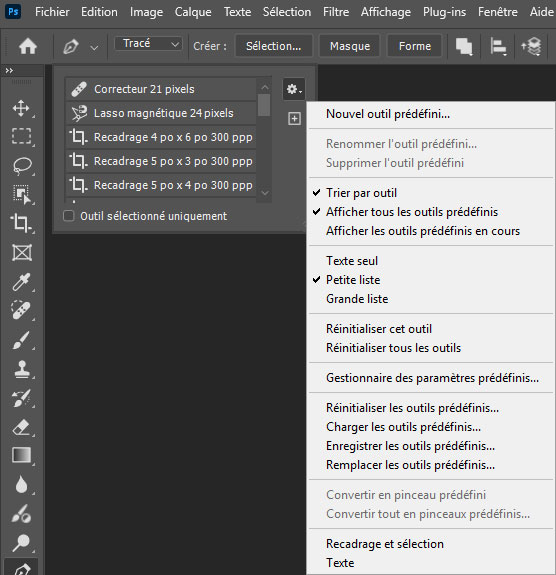Open the Calque menu

[193, 12]
